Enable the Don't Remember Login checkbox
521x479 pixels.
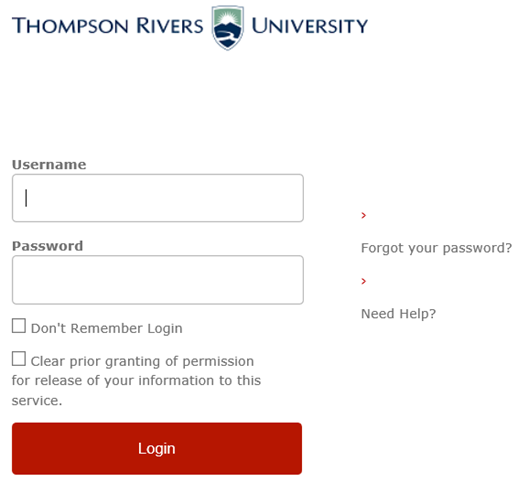(x=19, y=326)
